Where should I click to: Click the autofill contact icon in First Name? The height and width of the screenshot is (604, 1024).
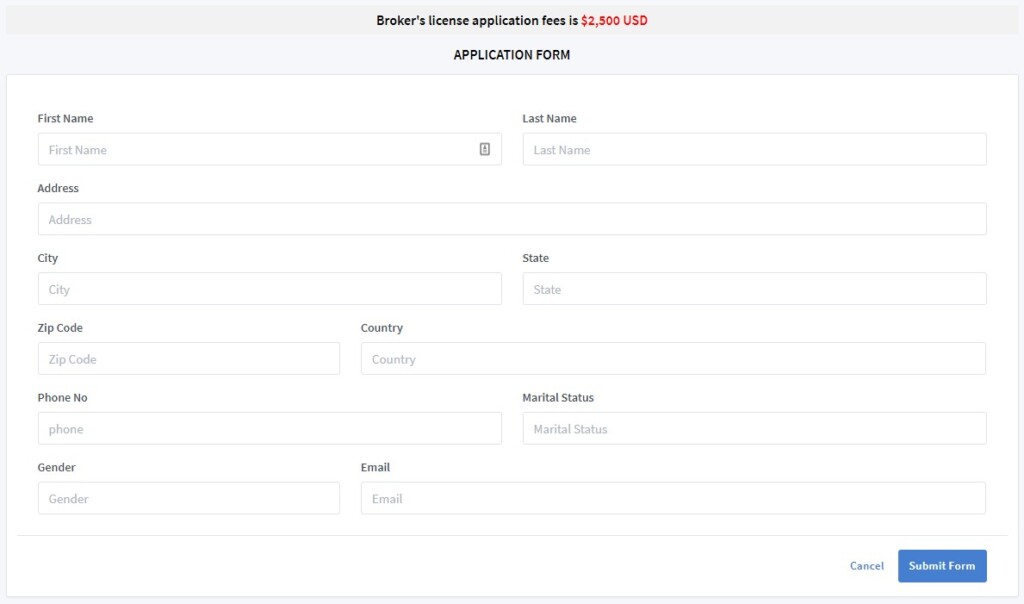tap(485, 150)
